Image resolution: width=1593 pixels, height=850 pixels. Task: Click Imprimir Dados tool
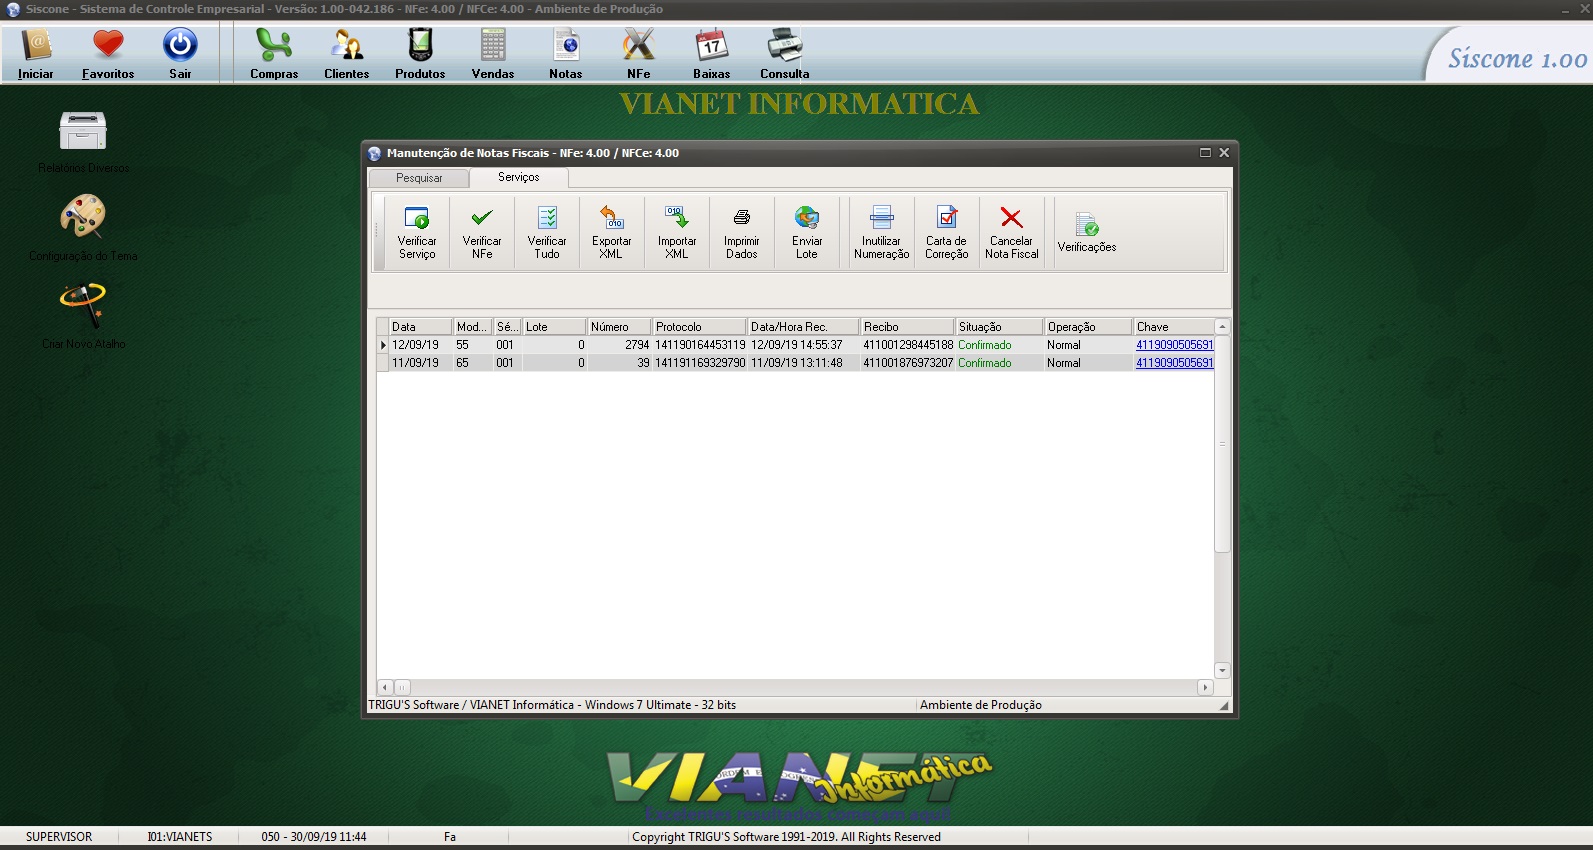(742, 233)
